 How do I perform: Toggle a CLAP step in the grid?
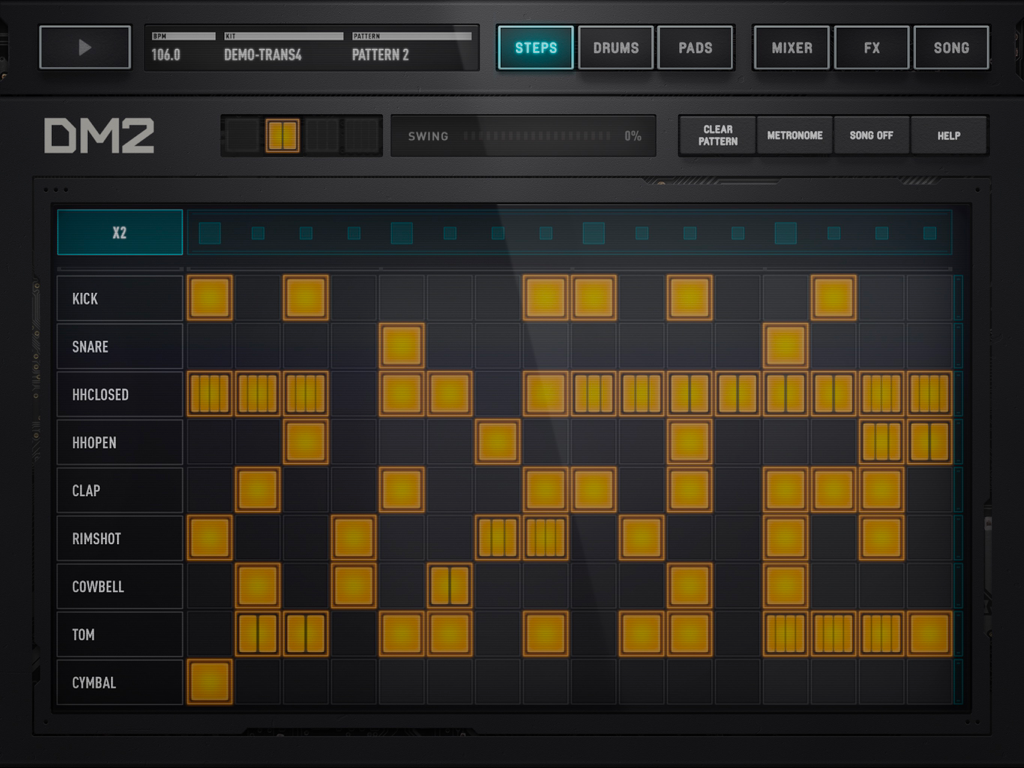click(257, 490)
